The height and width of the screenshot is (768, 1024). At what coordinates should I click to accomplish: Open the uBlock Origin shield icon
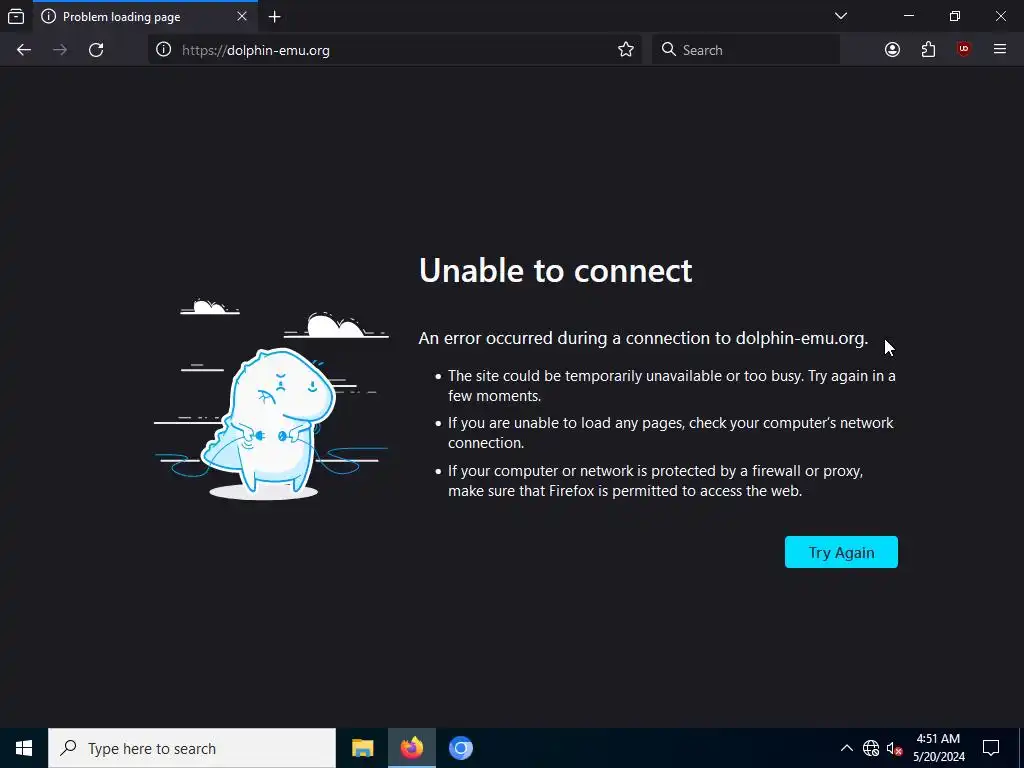[963, 50]
